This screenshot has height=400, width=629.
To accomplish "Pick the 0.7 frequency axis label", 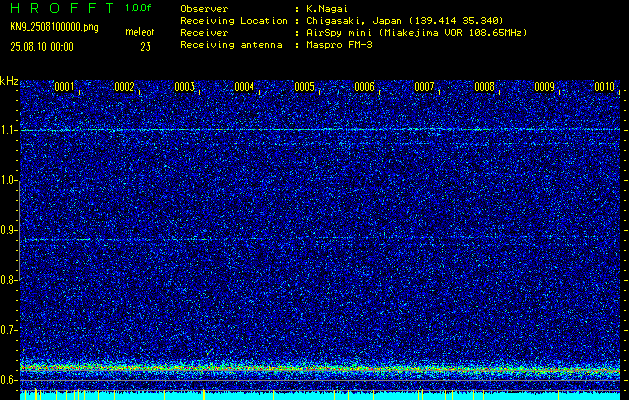I will (x=8, y=330).
